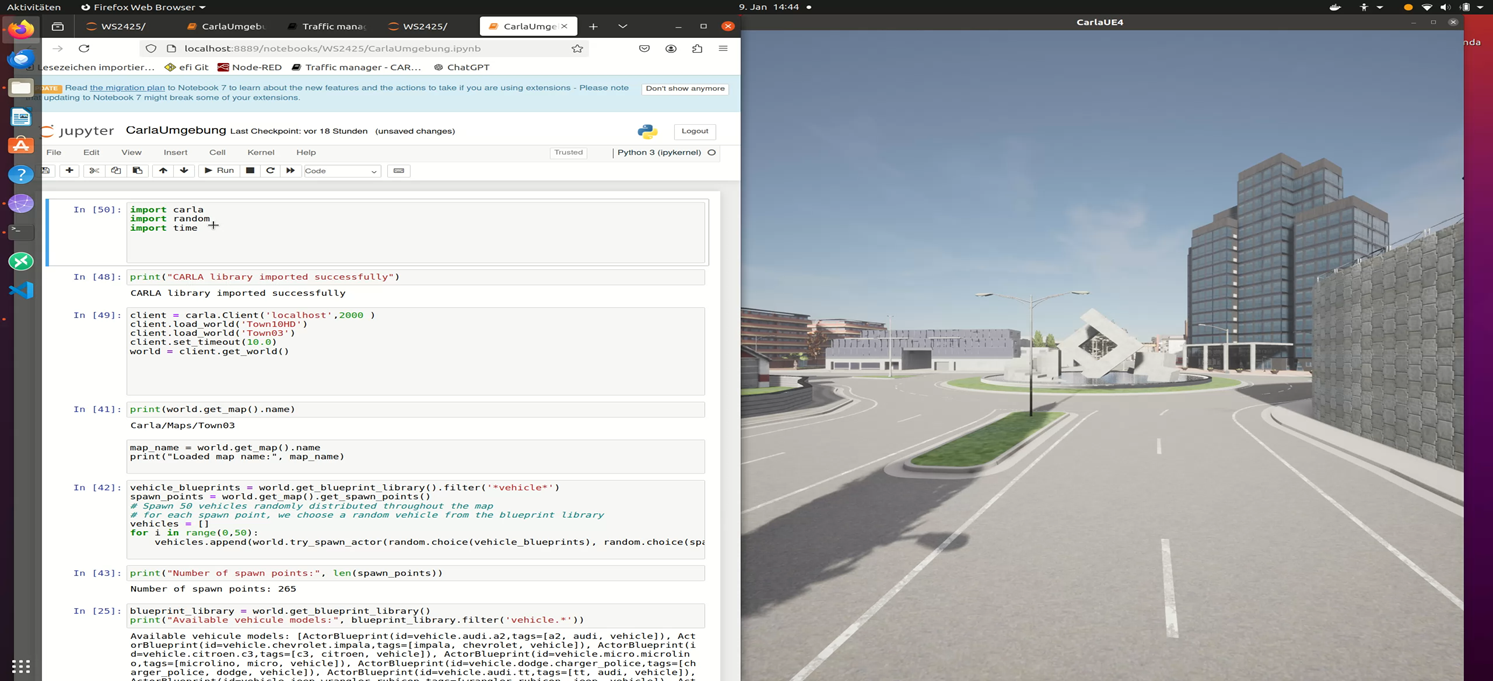Cut the selected cell with scissors icon
This screenshot has width=1493, height=681.
coord(94,171)
